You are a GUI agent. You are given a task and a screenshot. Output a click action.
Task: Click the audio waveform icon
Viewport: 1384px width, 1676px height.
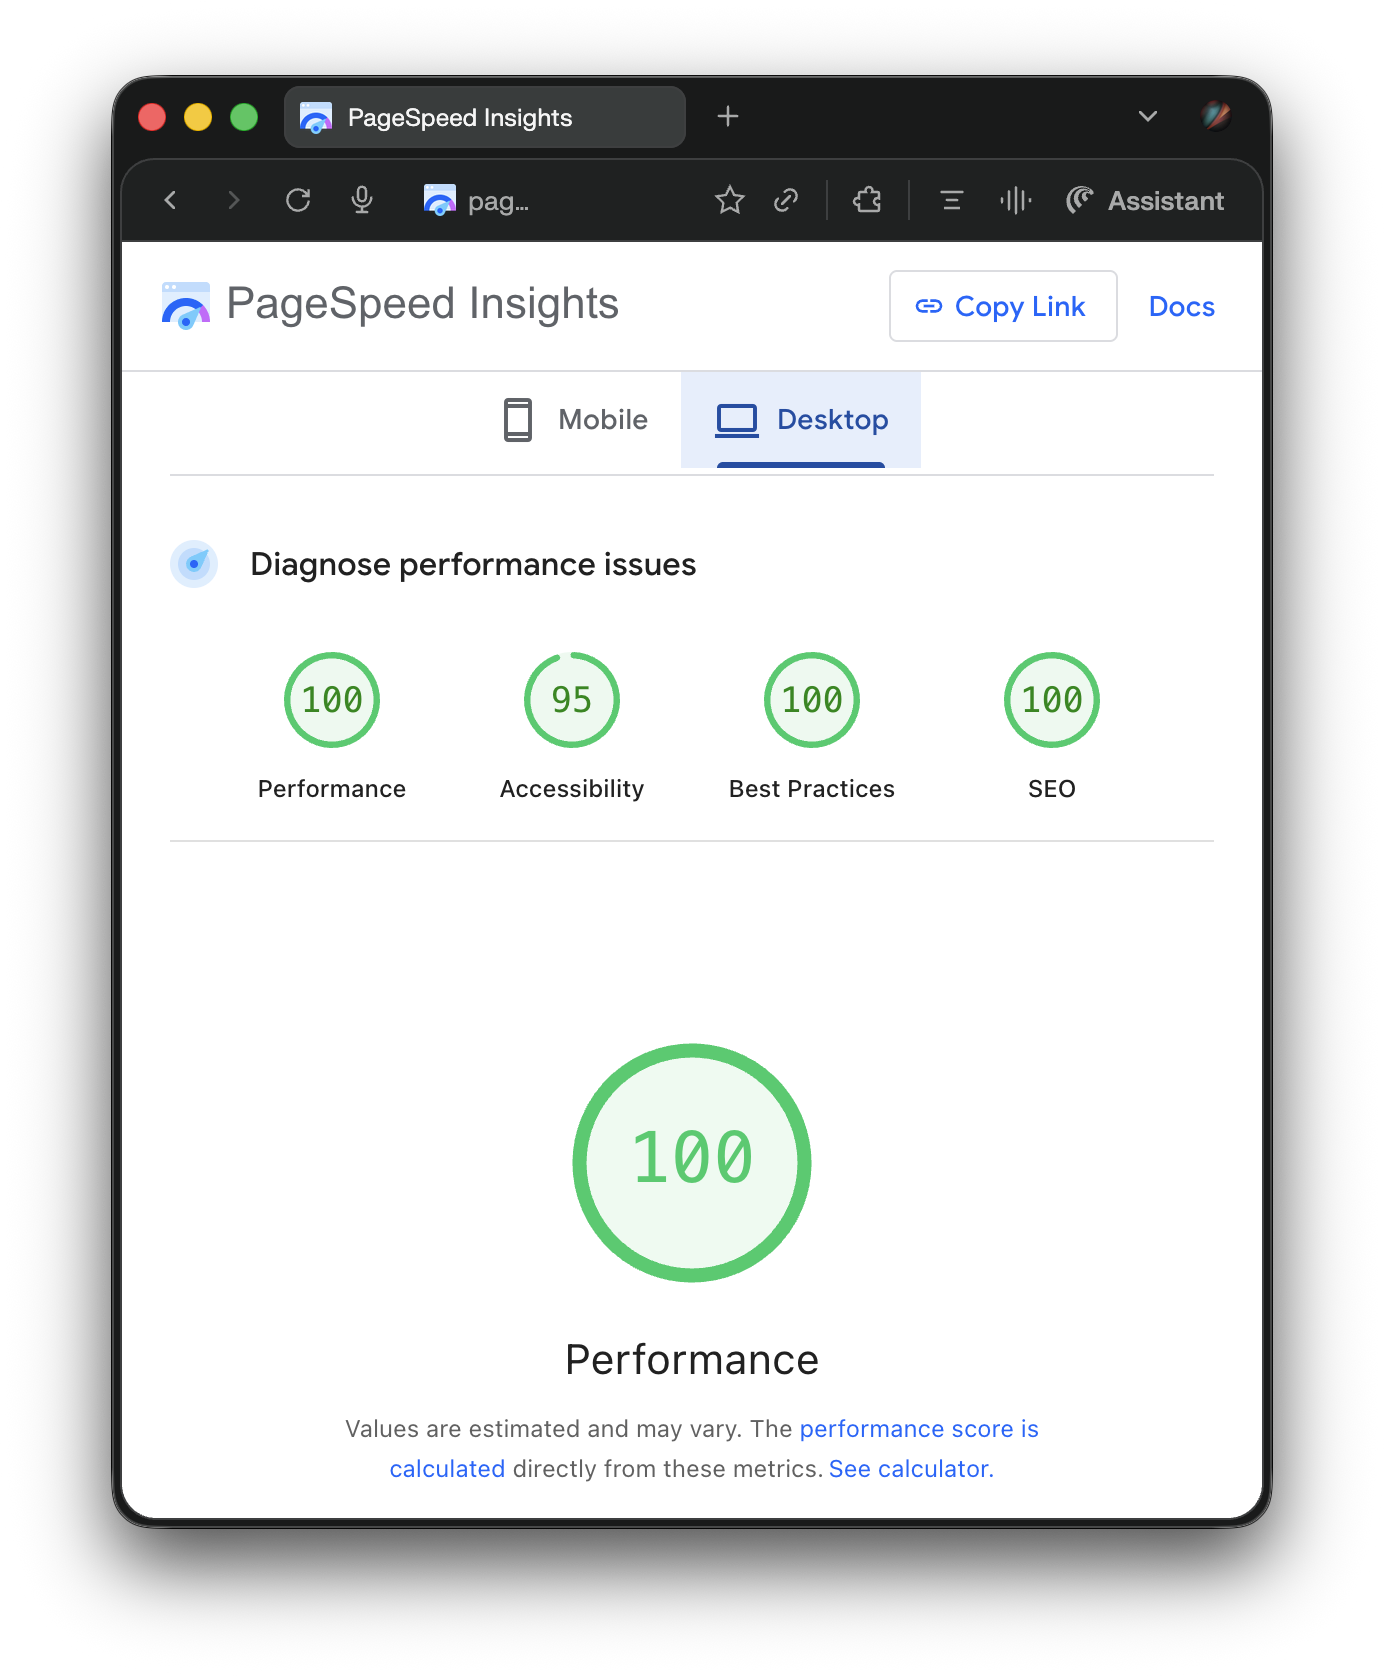(x=1015, y=201)
